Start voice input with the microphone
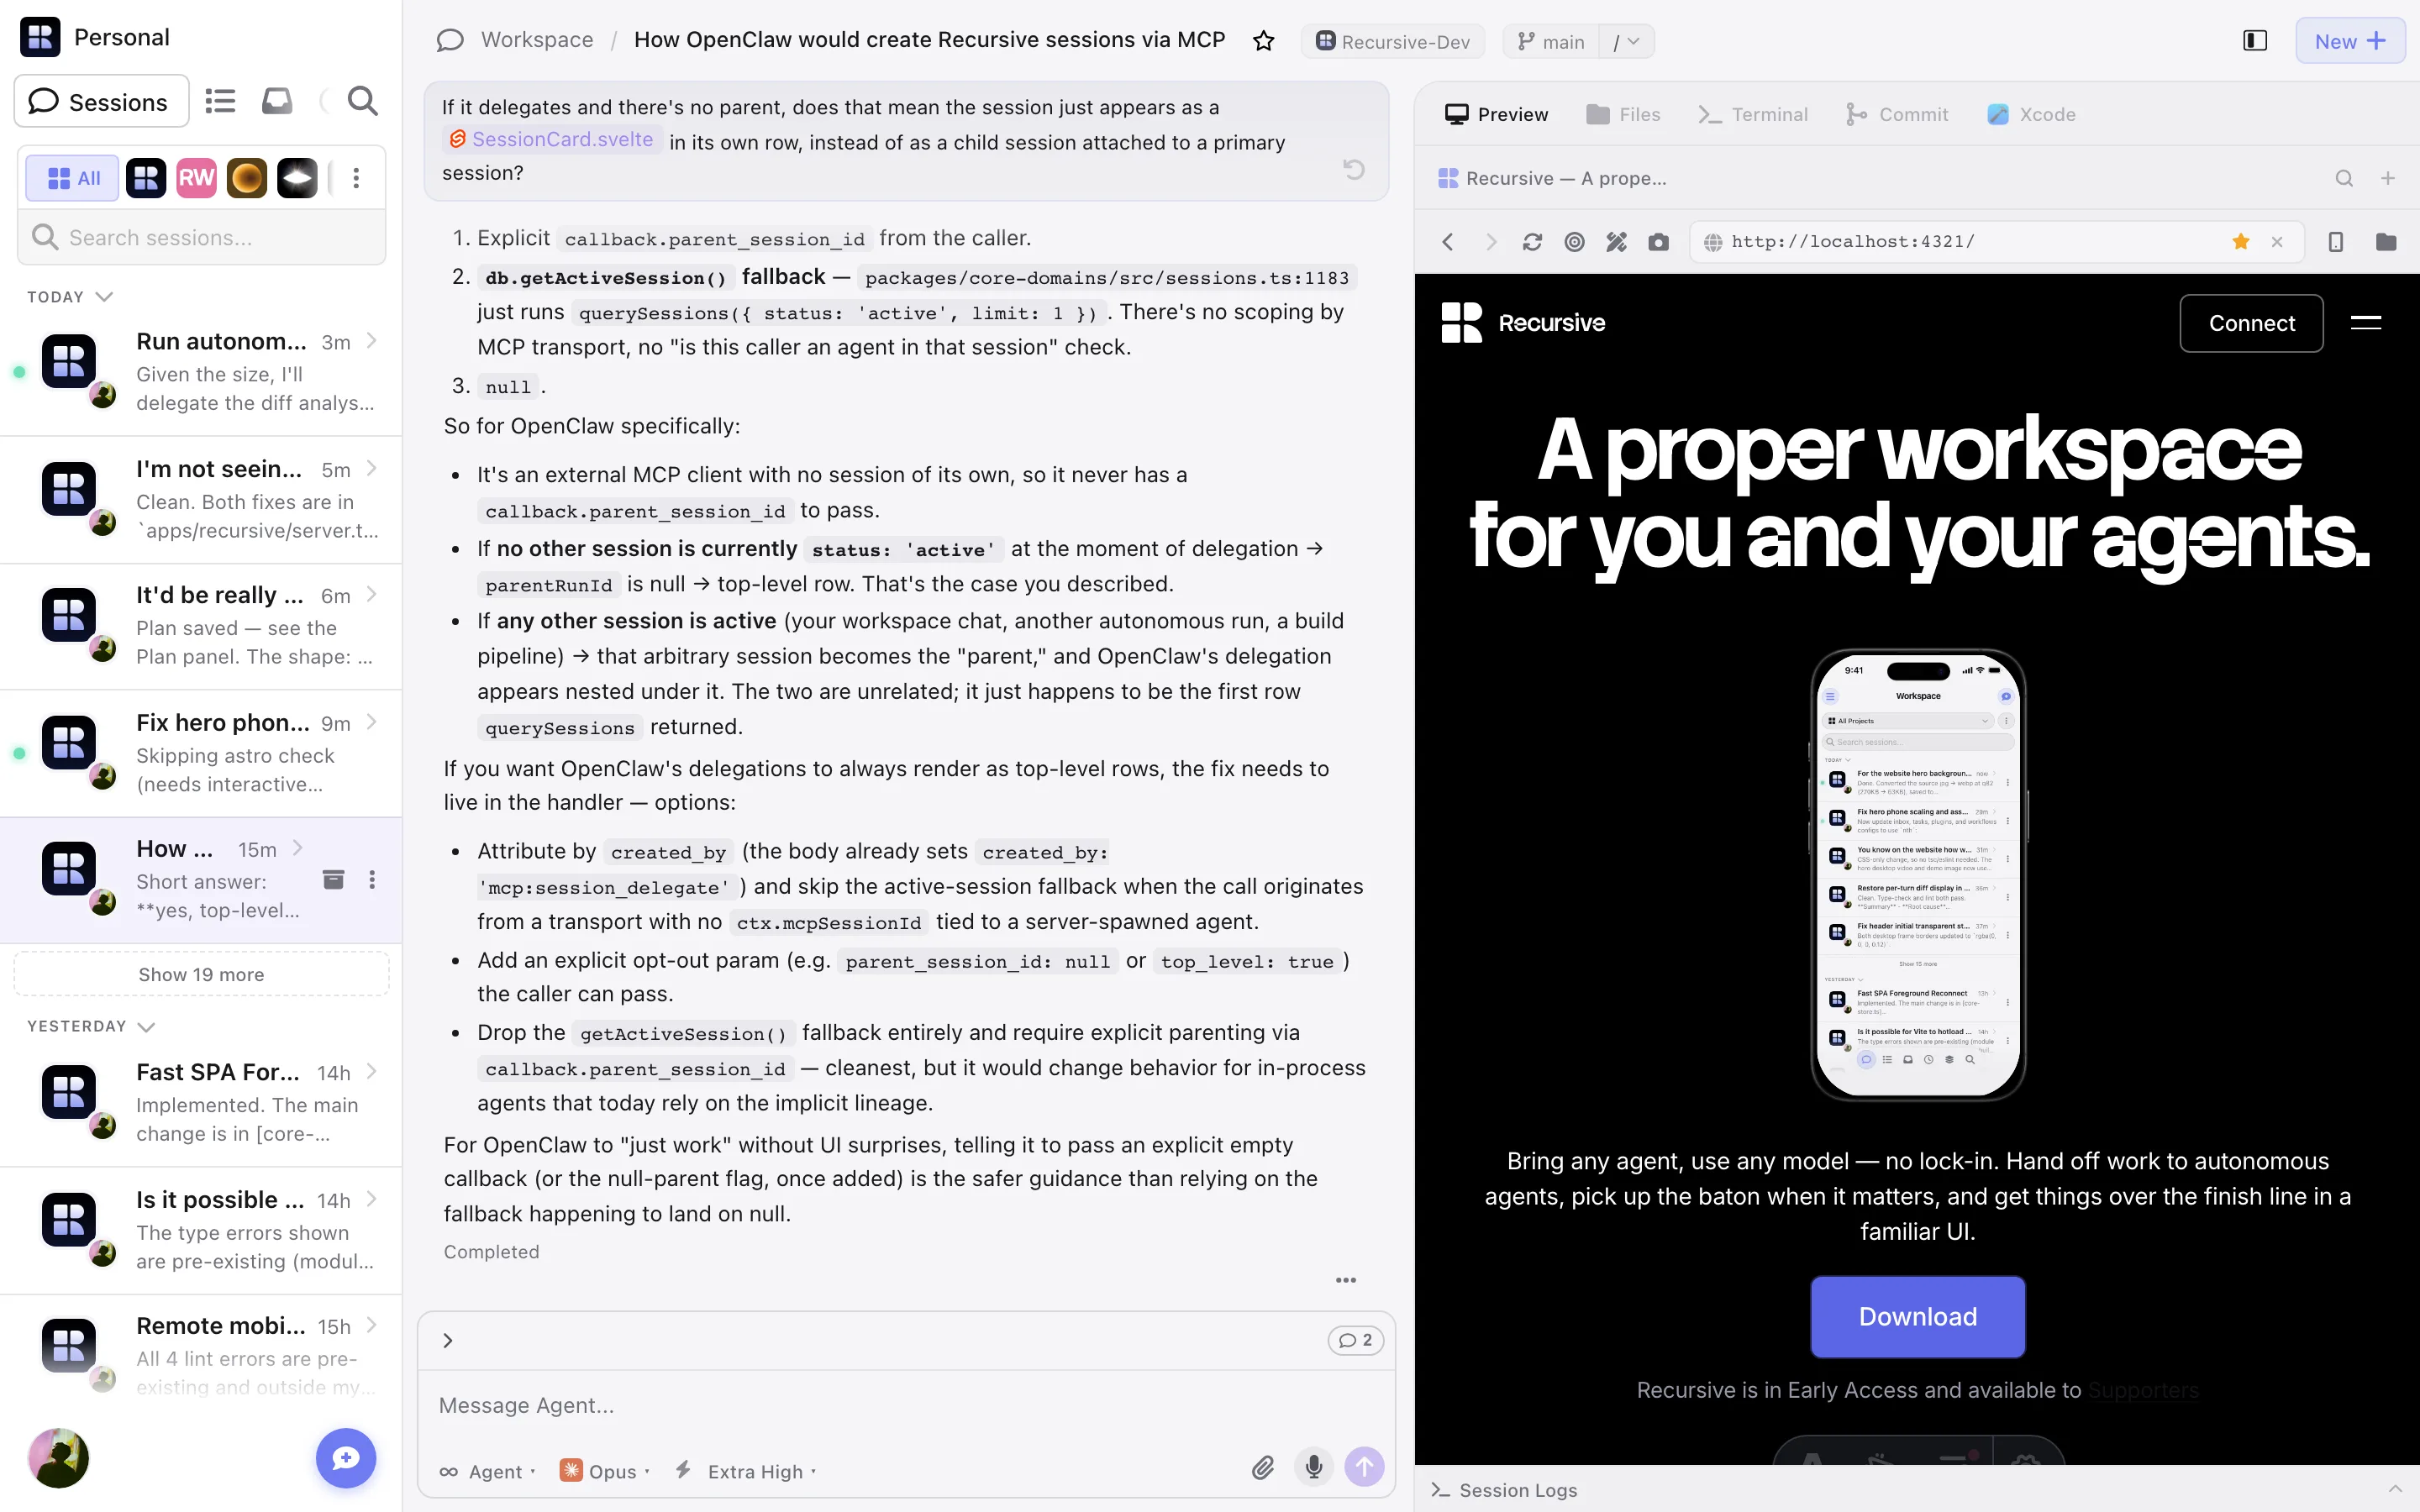The image size is (2420, 1512). pyautogui.click(x=1314, y=1467)
